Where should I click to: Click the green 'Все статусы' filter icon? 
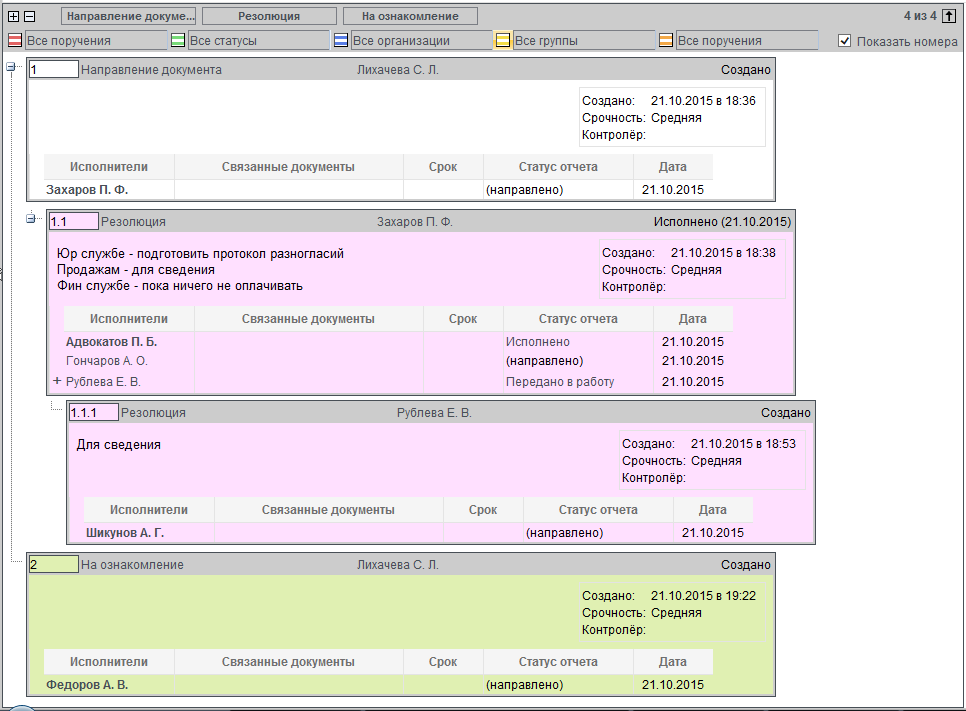point(178,41)
